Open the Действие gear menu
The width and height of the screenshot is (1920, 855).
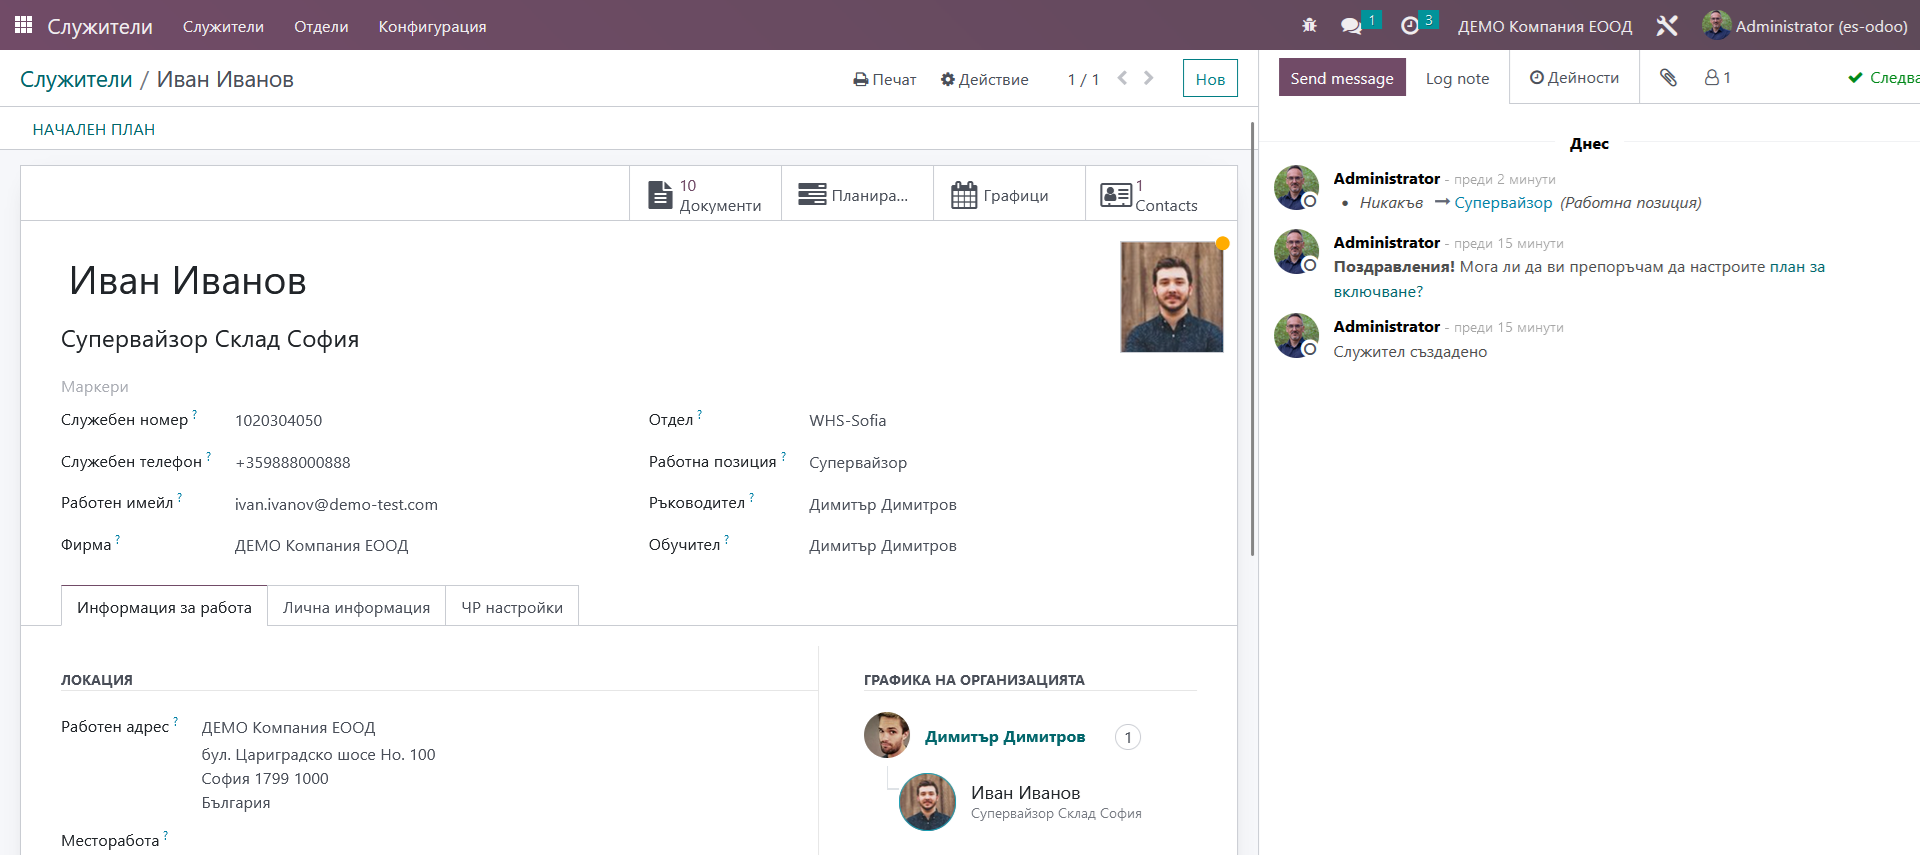tap(985, 79)
